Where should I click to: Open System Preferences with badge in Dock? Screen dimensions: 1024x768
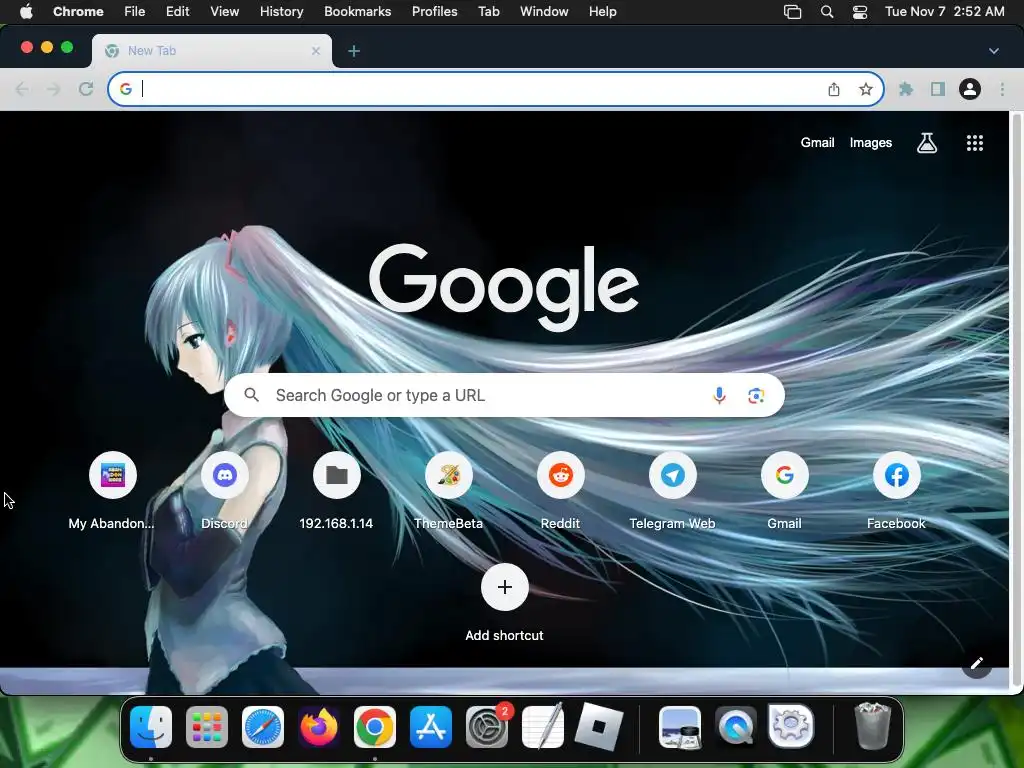487,726
